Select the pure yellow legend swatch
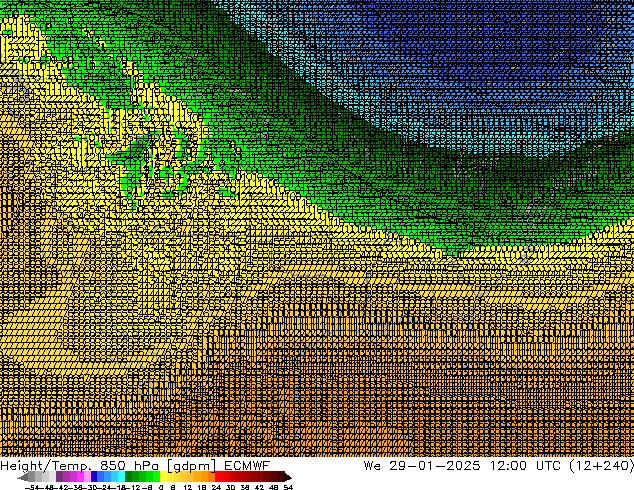Viewport: 634px width, 490px height. pyautogui.click(x=163, y=477)
